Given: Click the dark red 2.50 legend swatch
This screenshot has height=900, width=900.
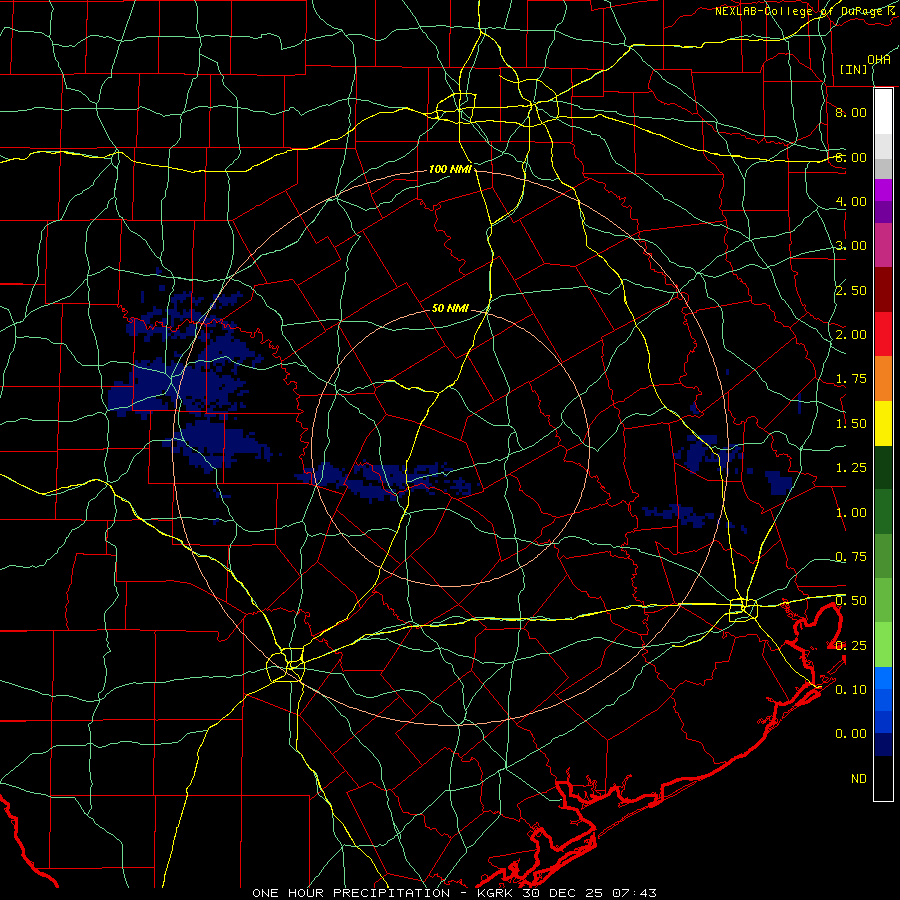Looking at the screenshot, I should pyautogui.click(x=883, y=290).
